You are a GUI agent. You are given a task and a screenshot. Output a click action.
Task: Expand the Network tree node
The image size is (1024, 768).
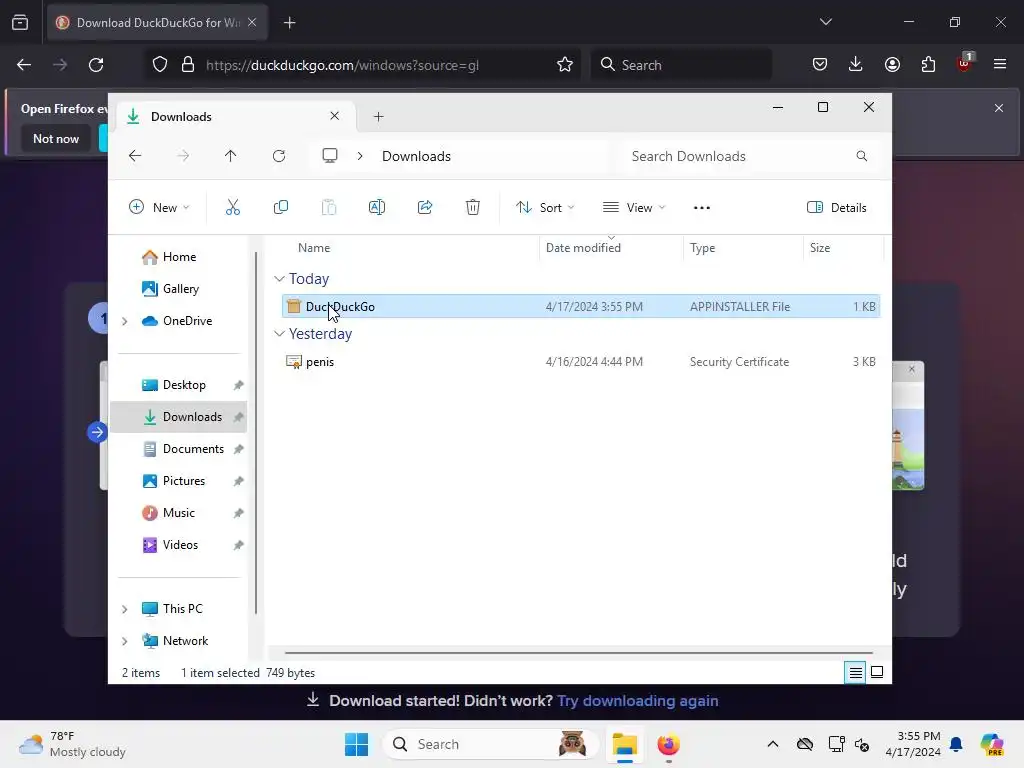coord(125,641)
